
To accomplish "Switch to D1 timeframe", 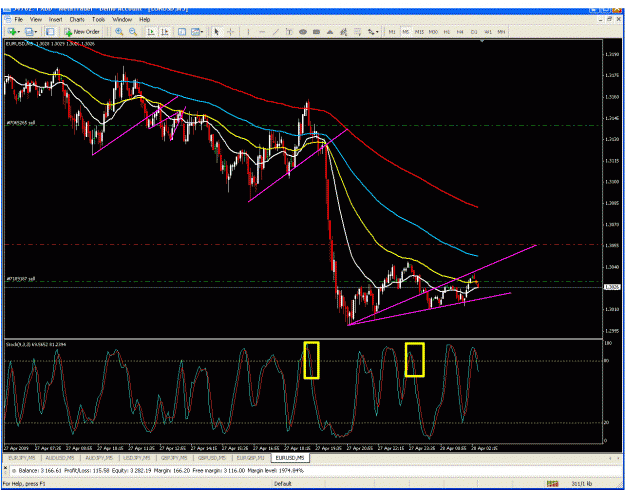I will click(474, 32).
